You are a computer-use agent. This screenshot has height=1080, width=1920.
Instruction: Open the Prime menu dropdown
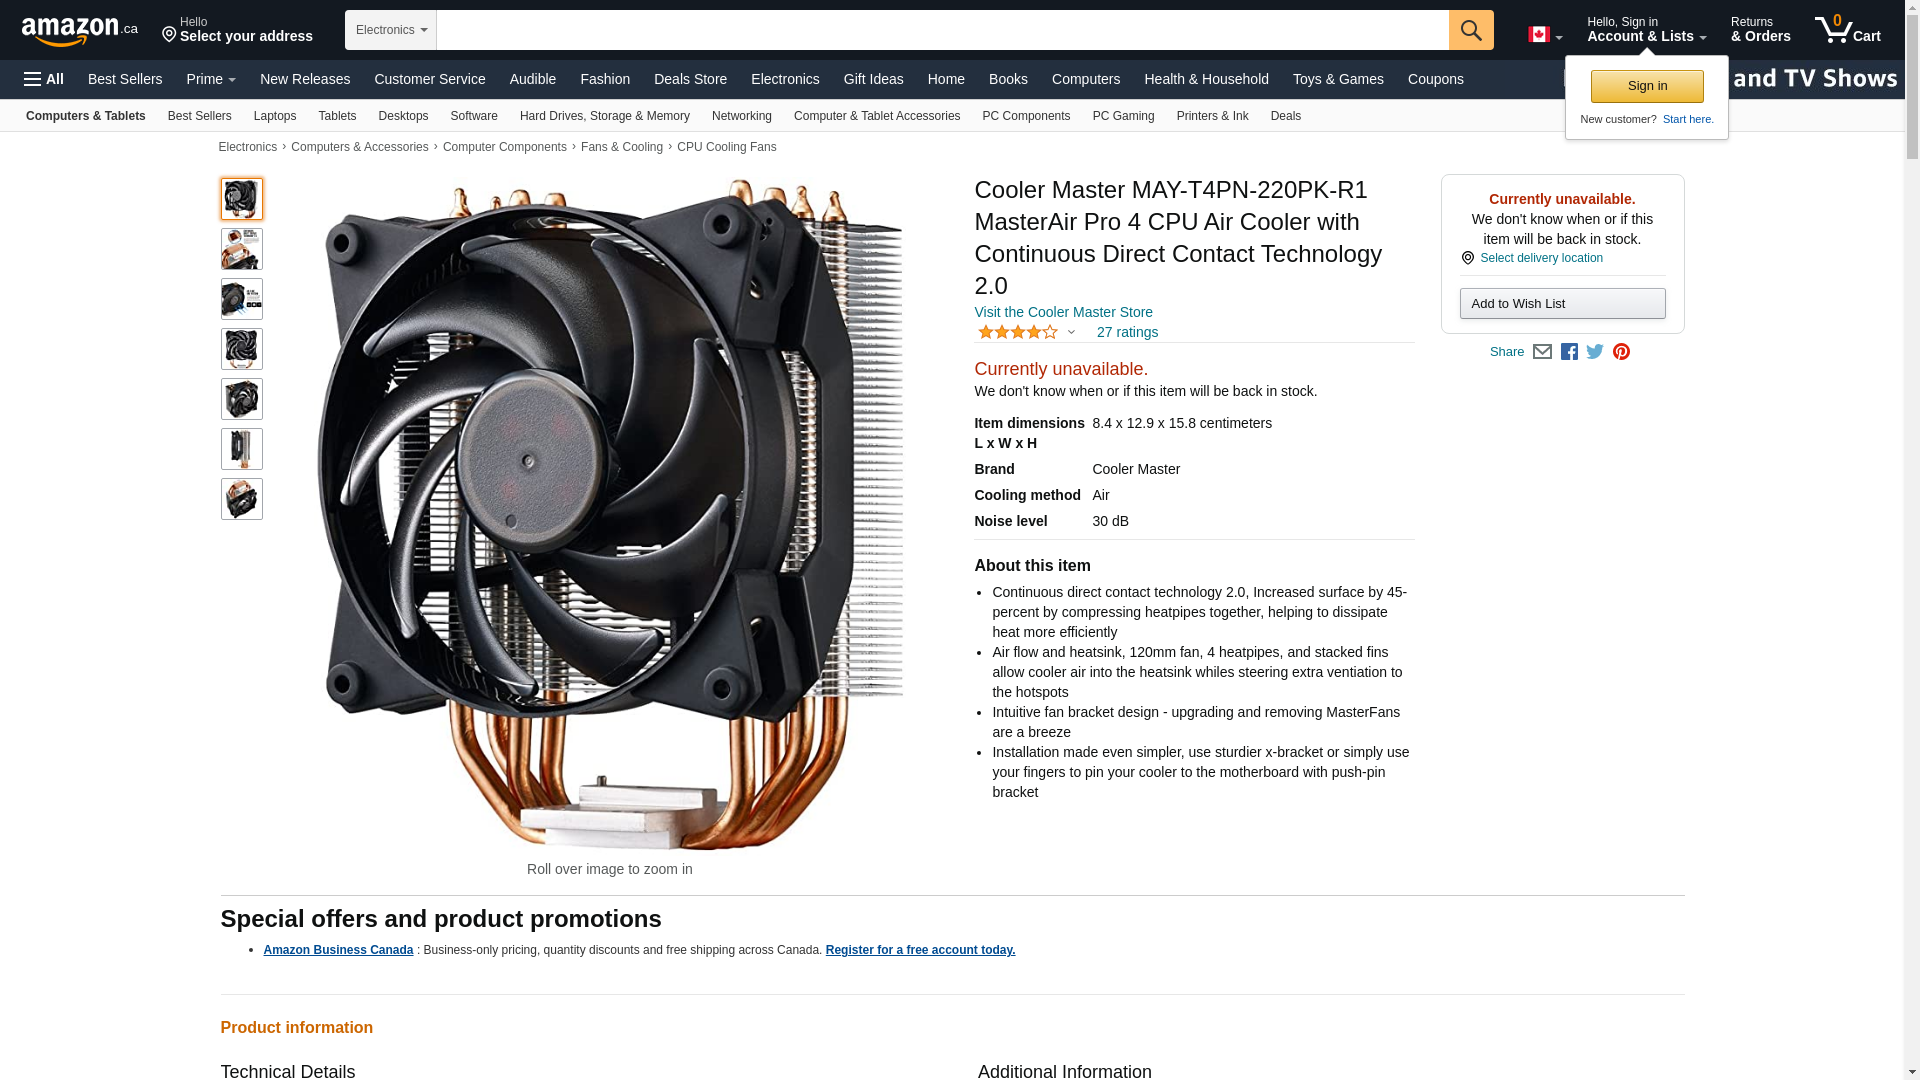[211, 79]
